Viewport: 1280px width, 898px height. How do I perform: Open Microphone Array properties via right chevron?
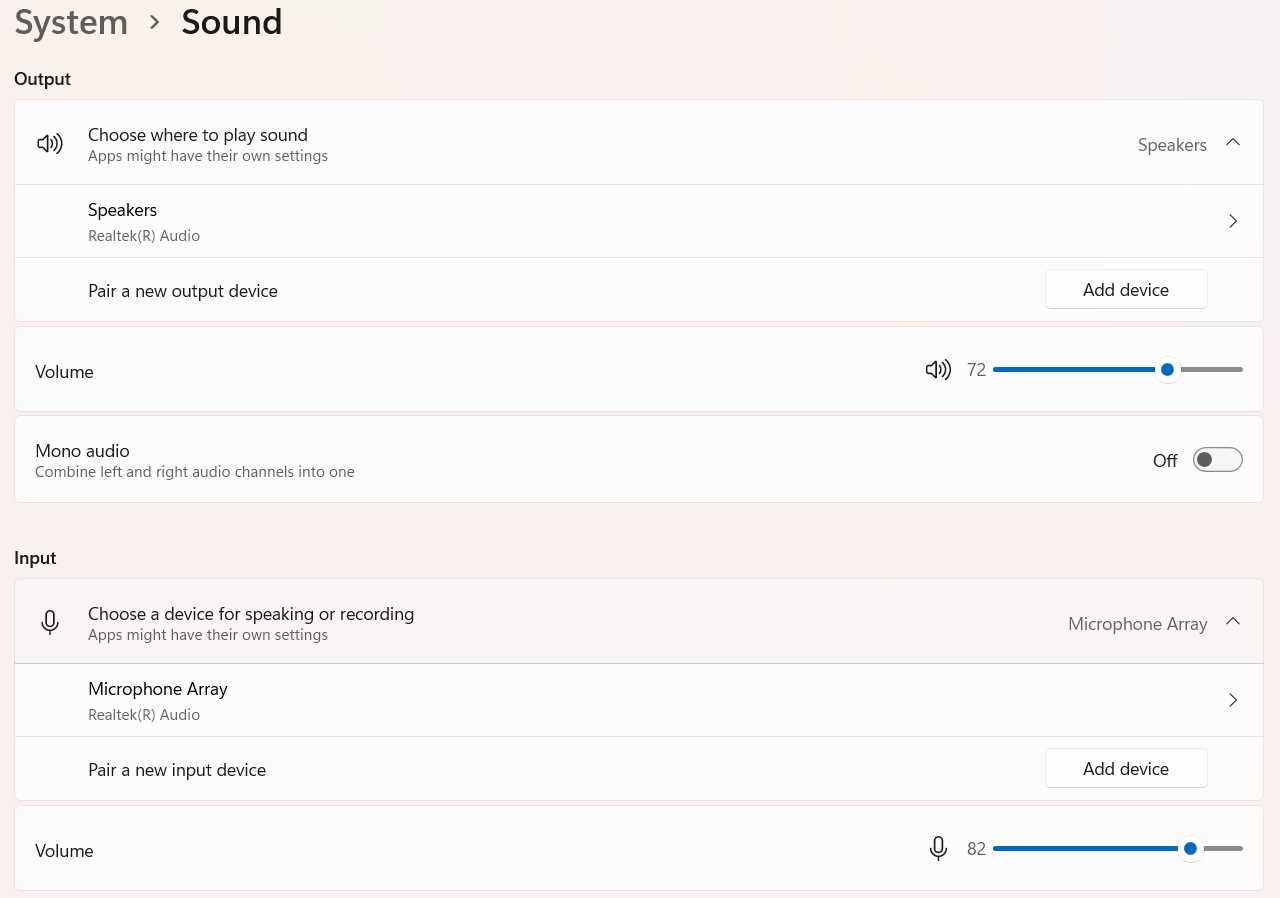click(1233, 700)
